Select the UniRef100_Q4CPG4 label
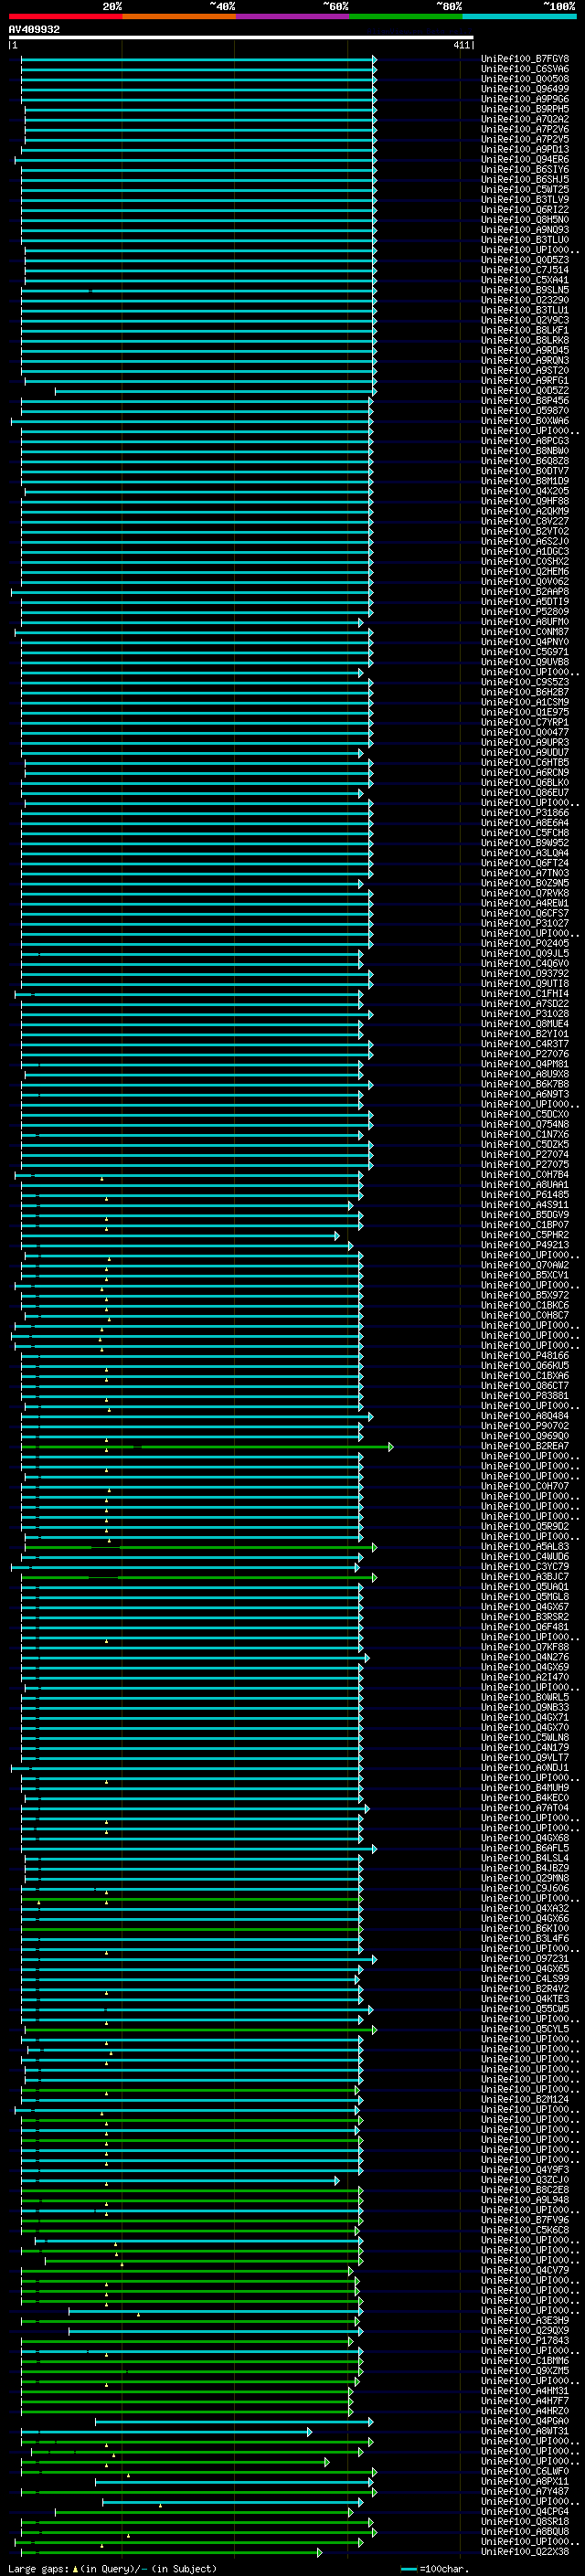 [x=525, y=2512]
